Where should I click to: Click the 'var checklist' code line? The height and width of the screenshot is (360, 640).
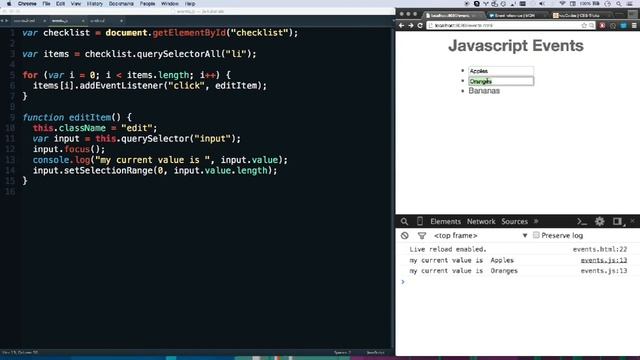pos(160,33)
